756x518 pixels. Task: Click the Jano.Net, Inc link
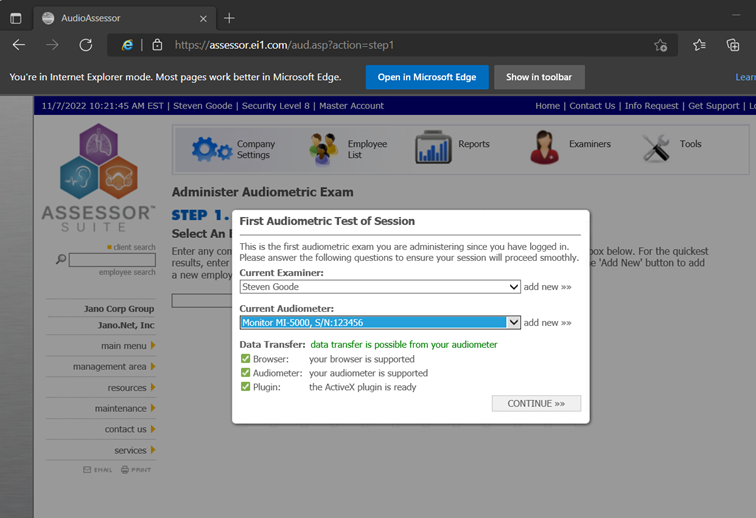126,325
